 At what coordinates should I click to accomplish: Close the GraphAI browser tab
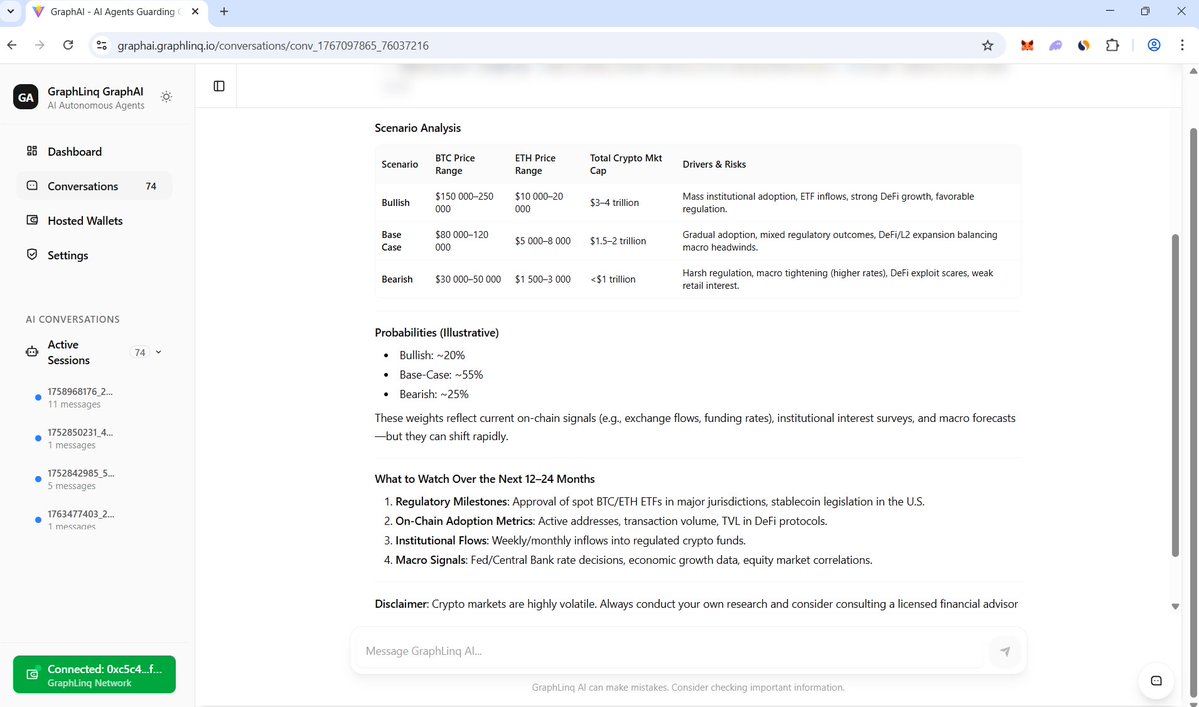tap(195, 11)
